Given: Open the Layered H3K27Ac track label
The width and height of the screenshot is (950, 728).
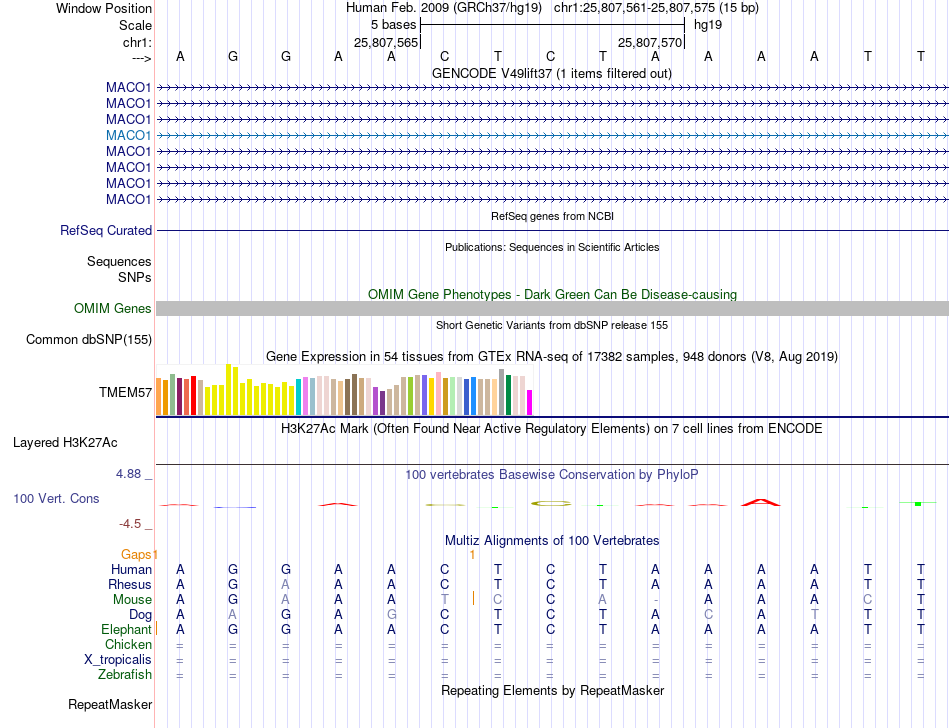Looking at the screenshot, I should pos(65,443).
